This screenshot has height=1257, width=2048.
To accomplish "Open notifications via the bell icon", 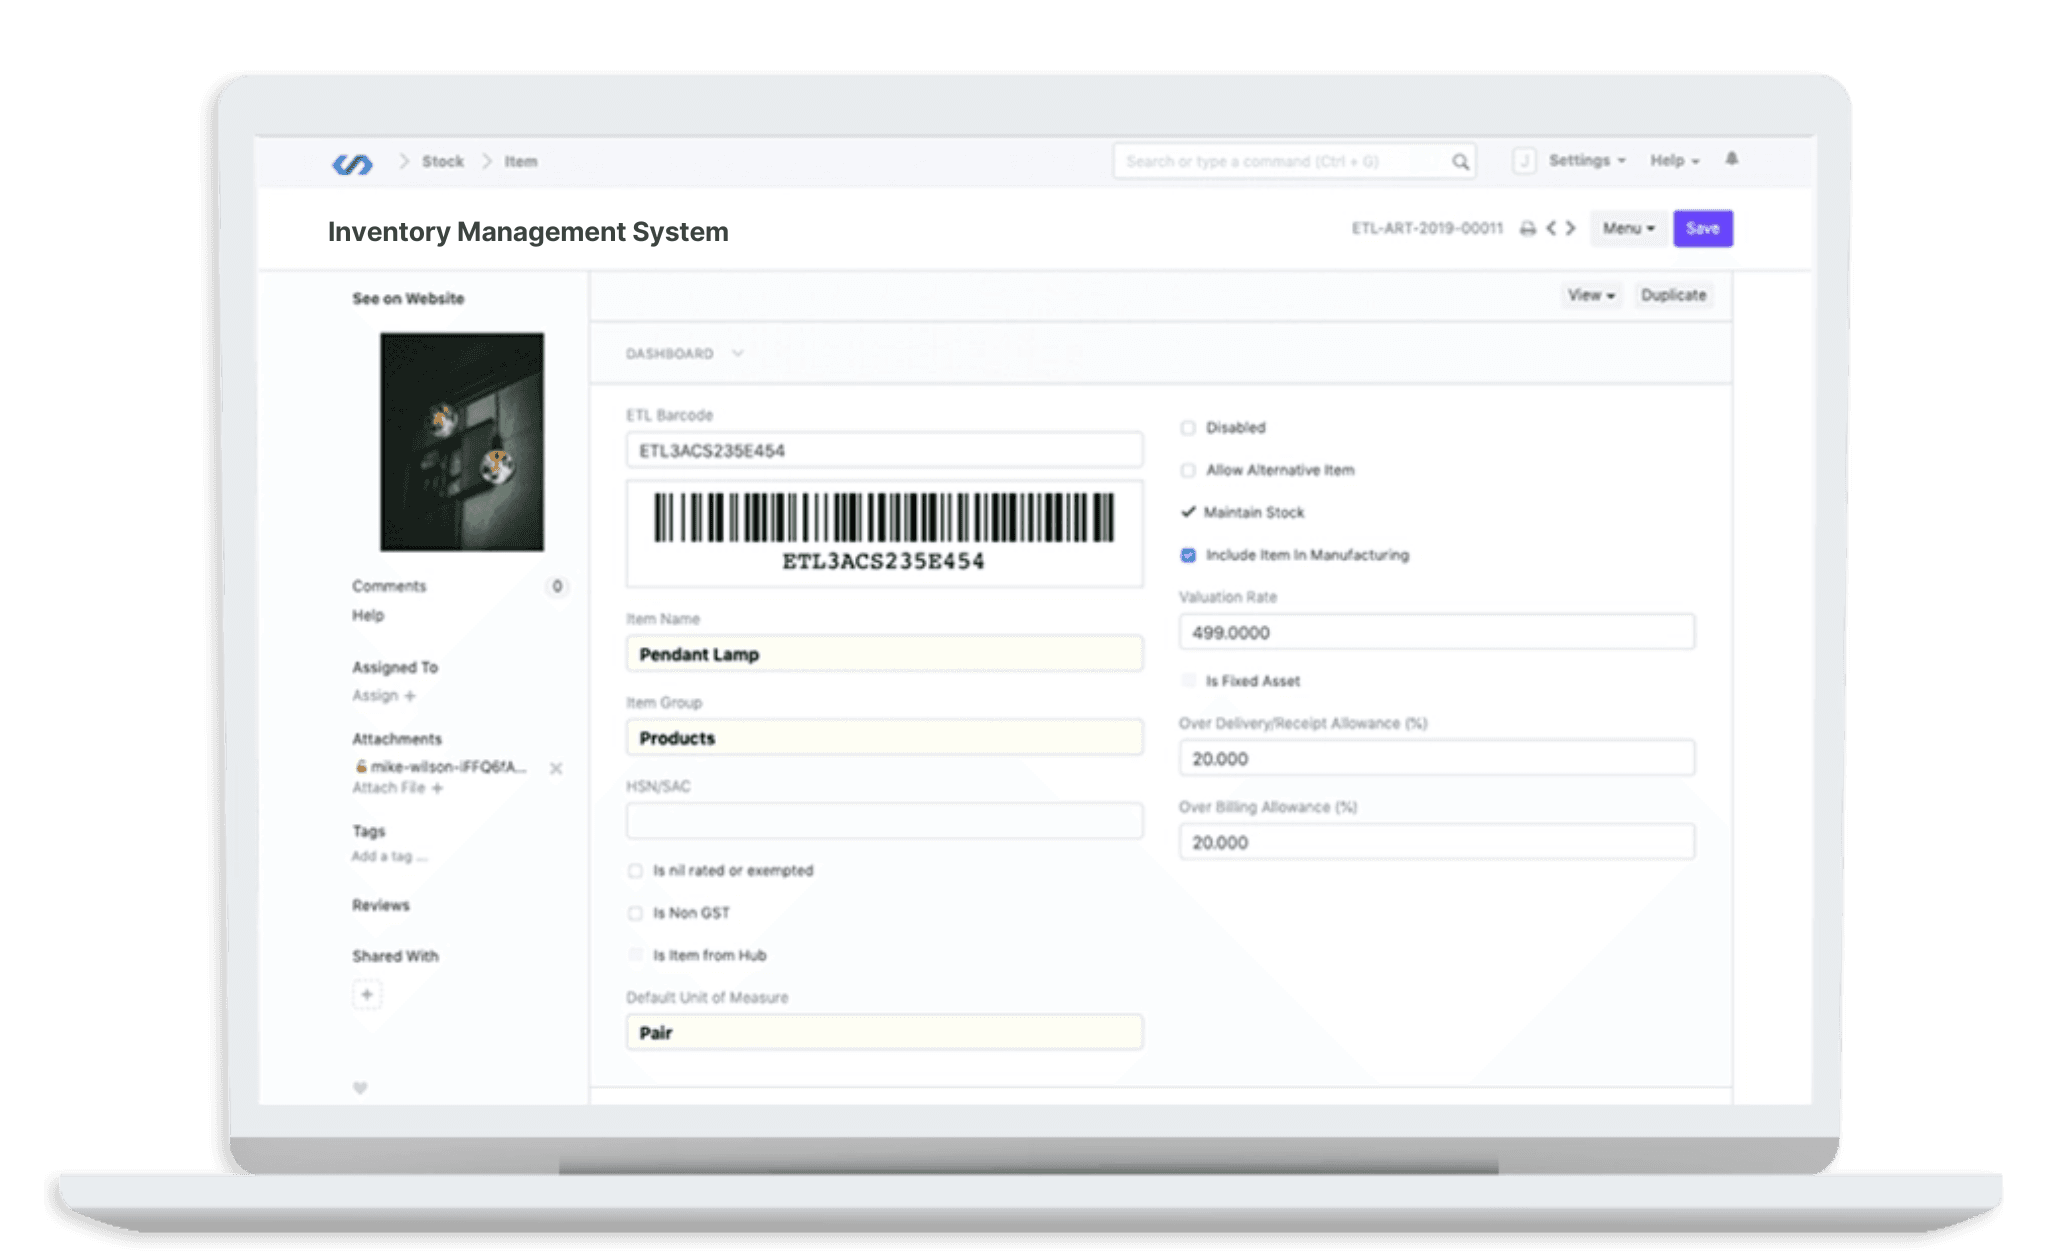I will coord(1733,159).
